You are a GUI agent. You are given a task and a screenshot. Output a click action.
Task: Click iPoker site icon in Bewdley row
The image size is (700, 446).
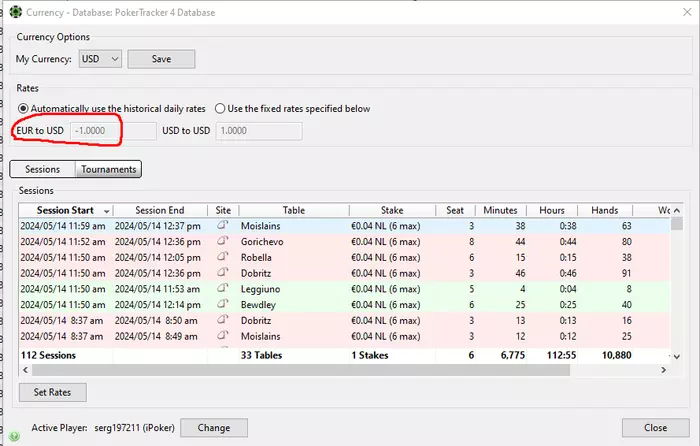[x=223, y=304]
